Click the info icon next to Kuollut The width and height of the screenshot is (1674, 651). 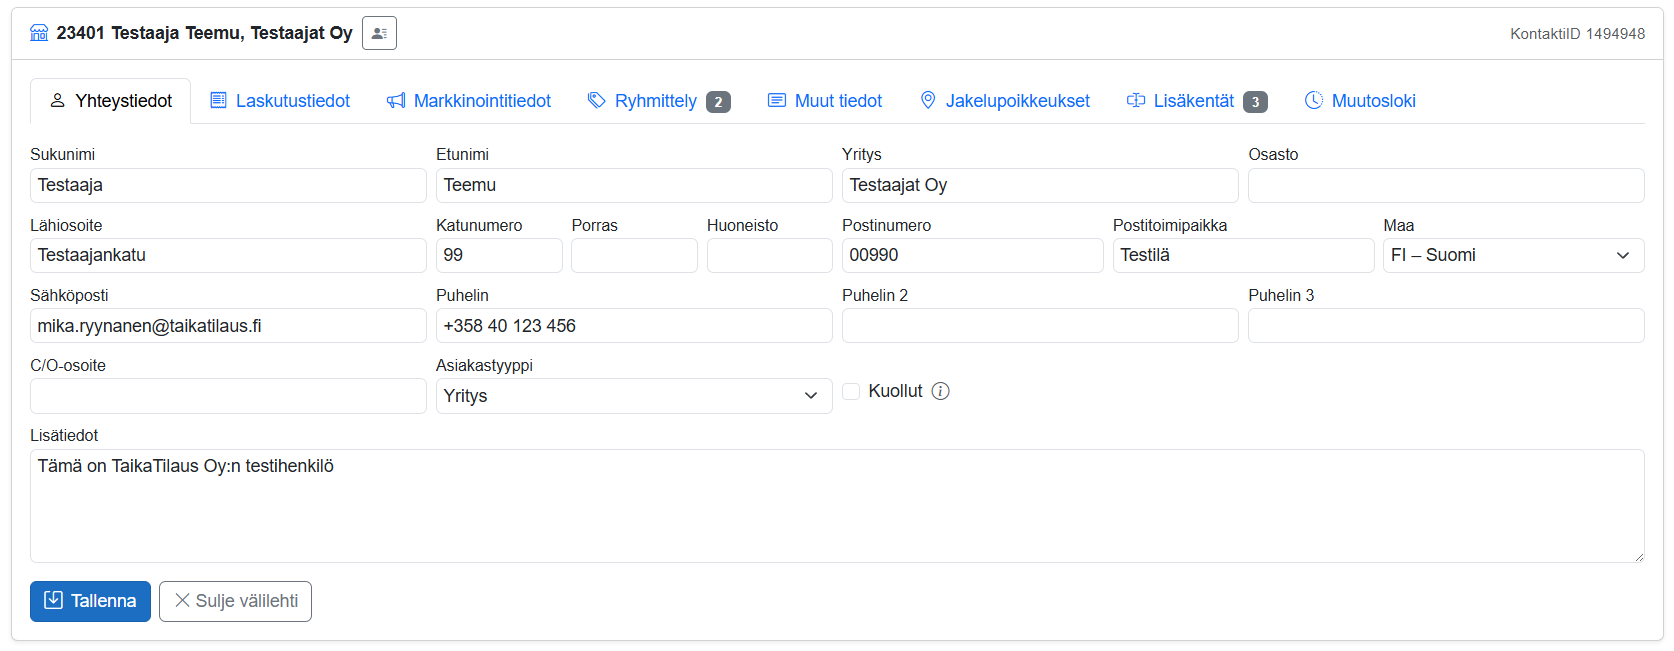point(941,391)
